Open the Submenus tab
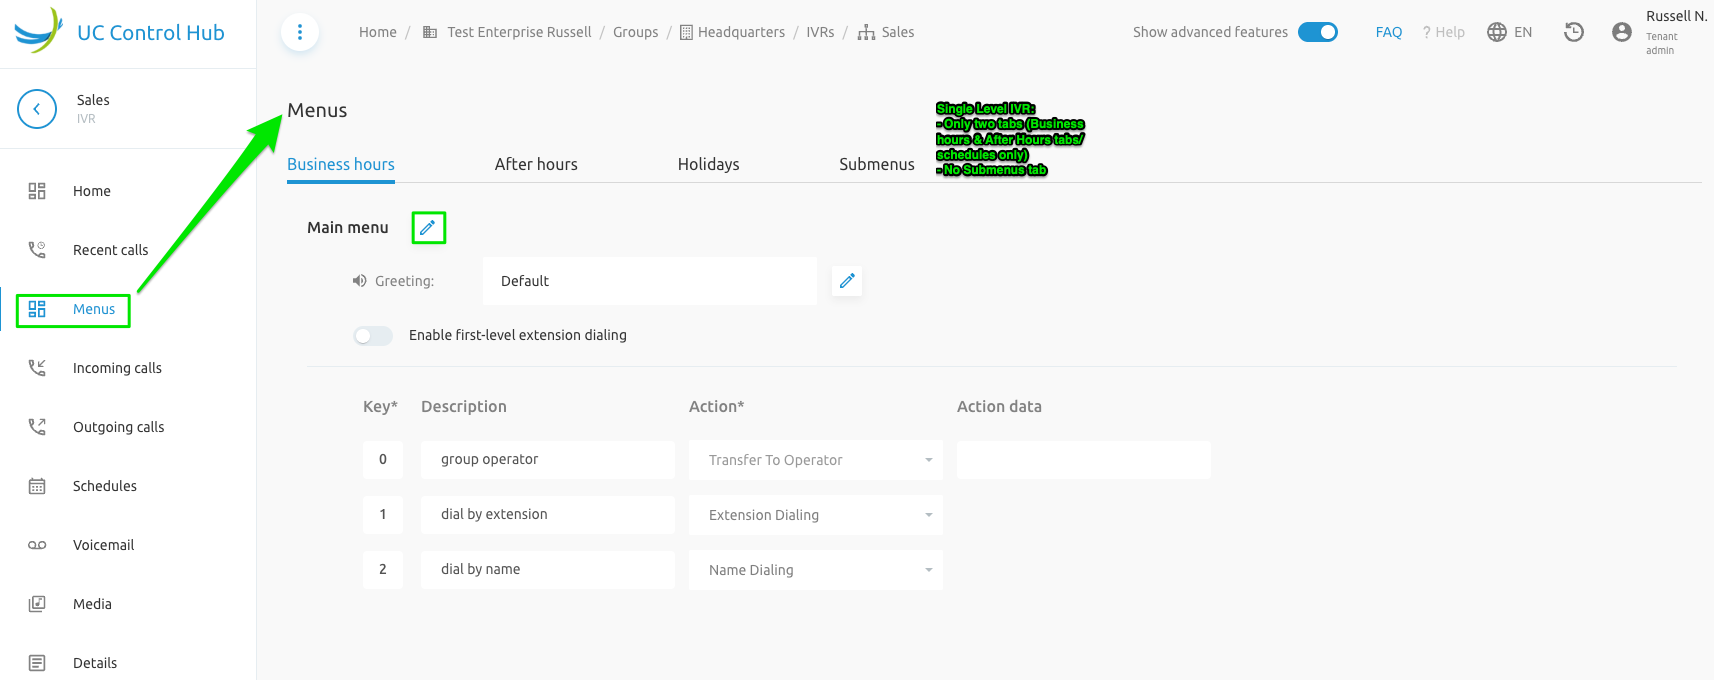This screenshot has height=680, width=1714. tap(876, 164)
